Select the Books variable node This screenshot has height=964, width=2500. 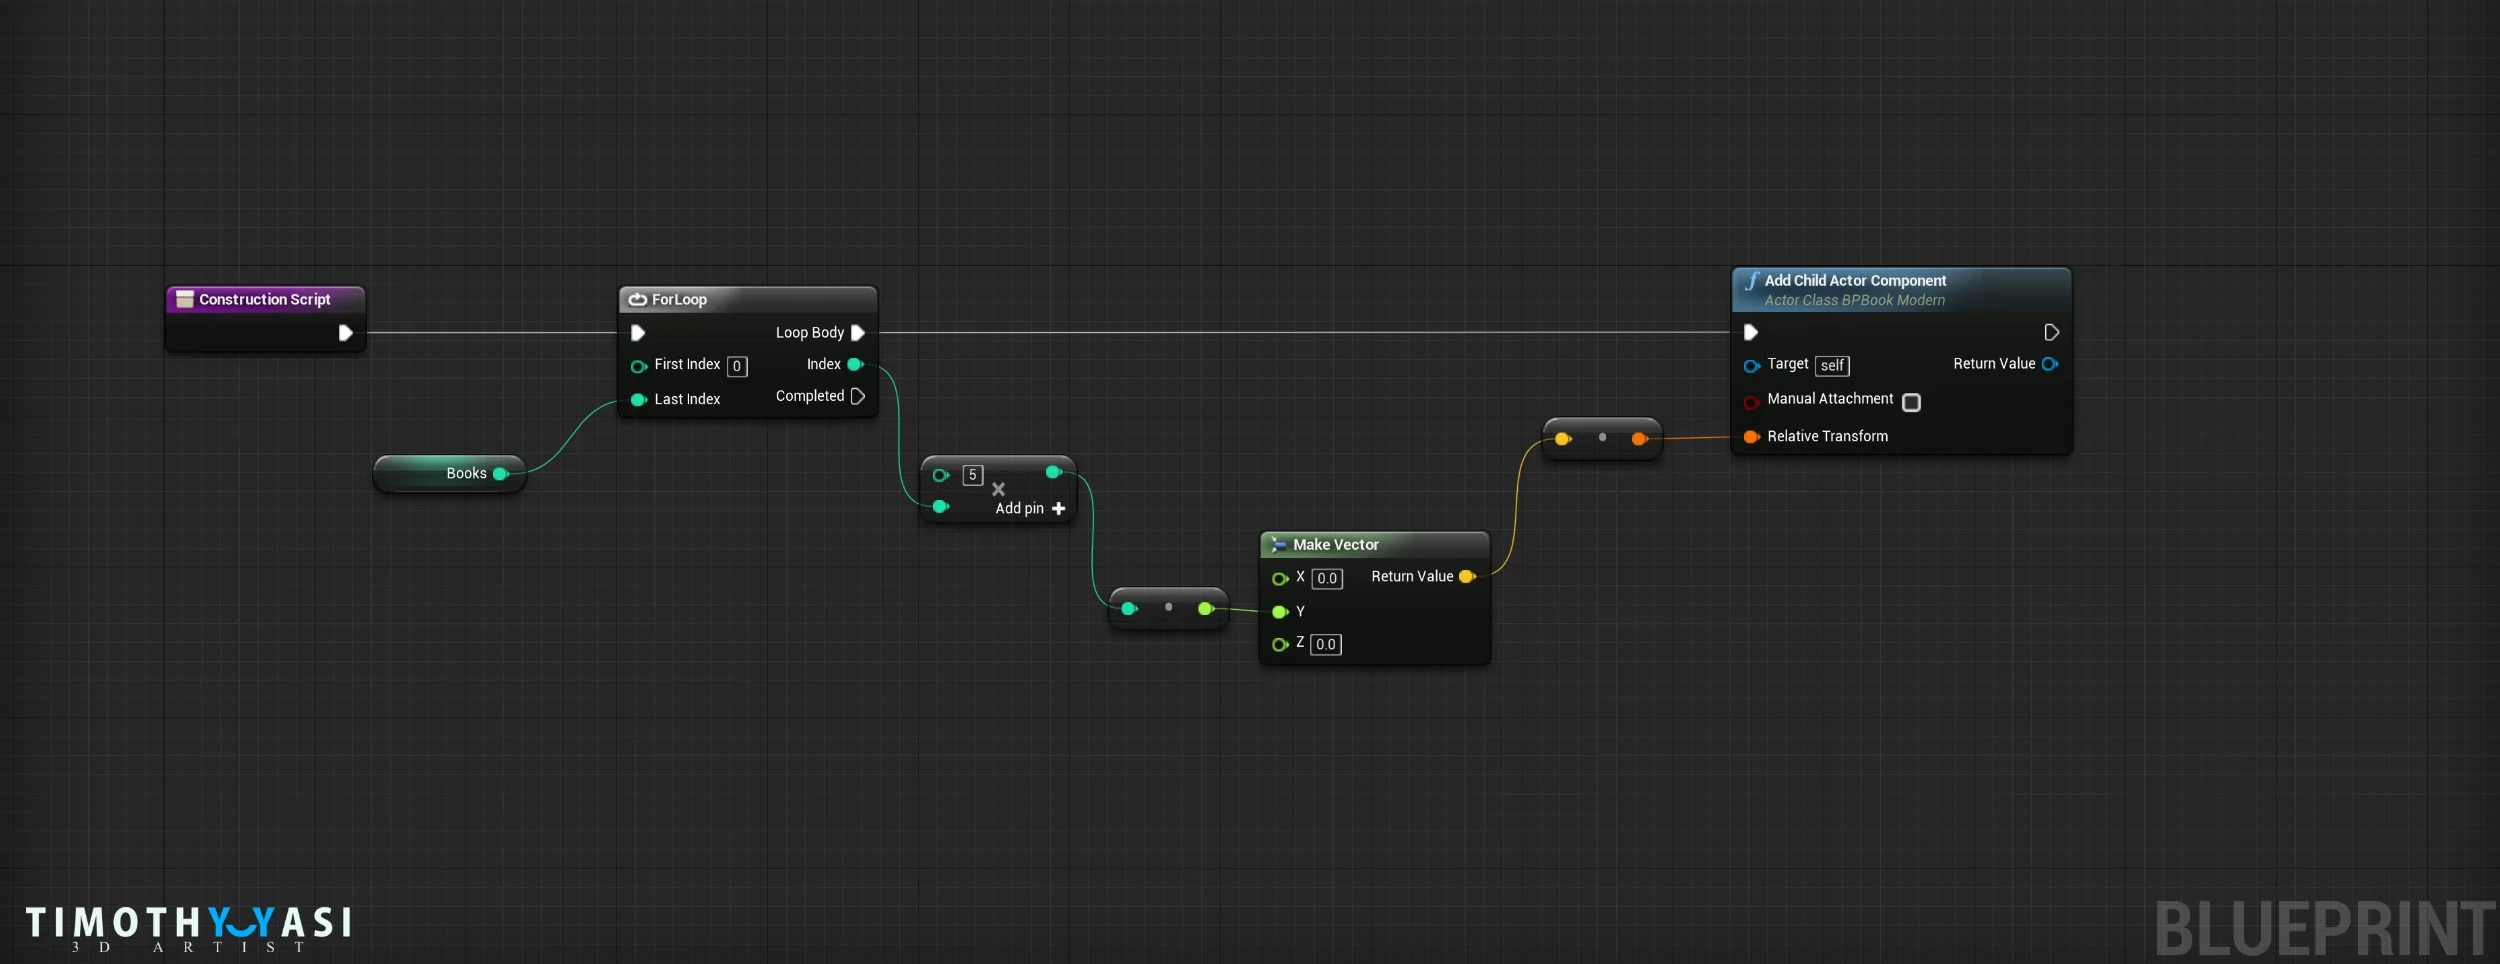point(449,474)
